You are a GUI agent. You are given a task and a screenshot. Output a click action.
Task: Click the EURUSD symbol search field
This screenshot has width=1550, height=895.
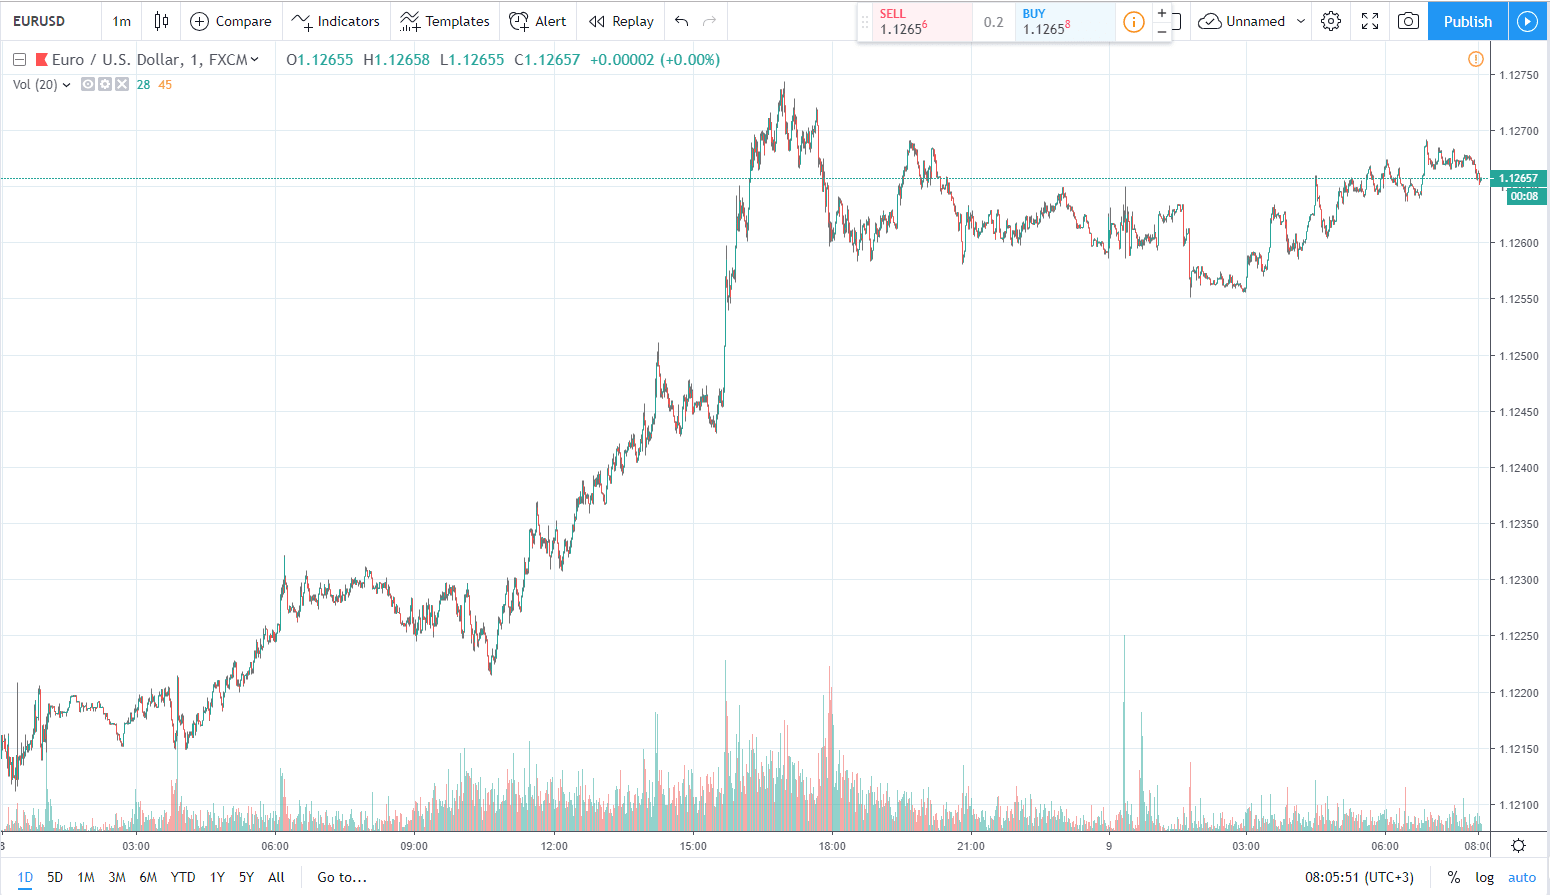click(x=52, y=21)
